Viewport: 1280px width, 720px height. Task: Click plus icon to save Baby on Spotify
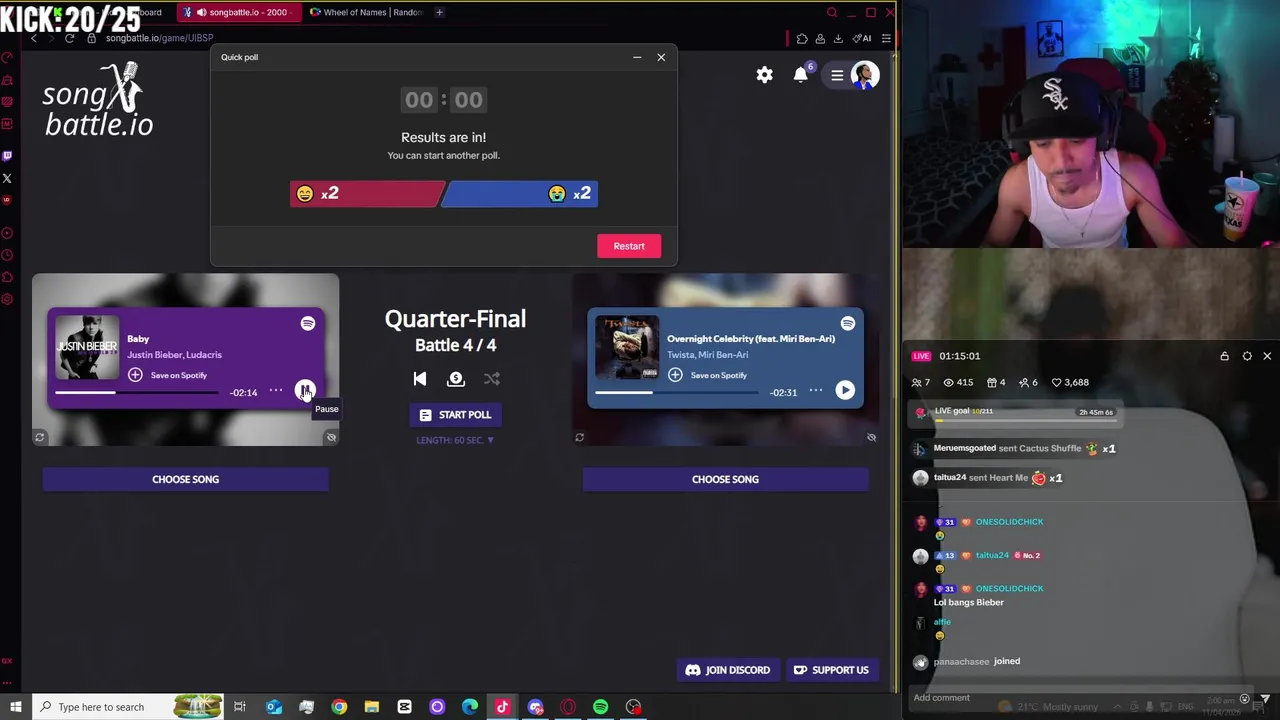[135, 375]
